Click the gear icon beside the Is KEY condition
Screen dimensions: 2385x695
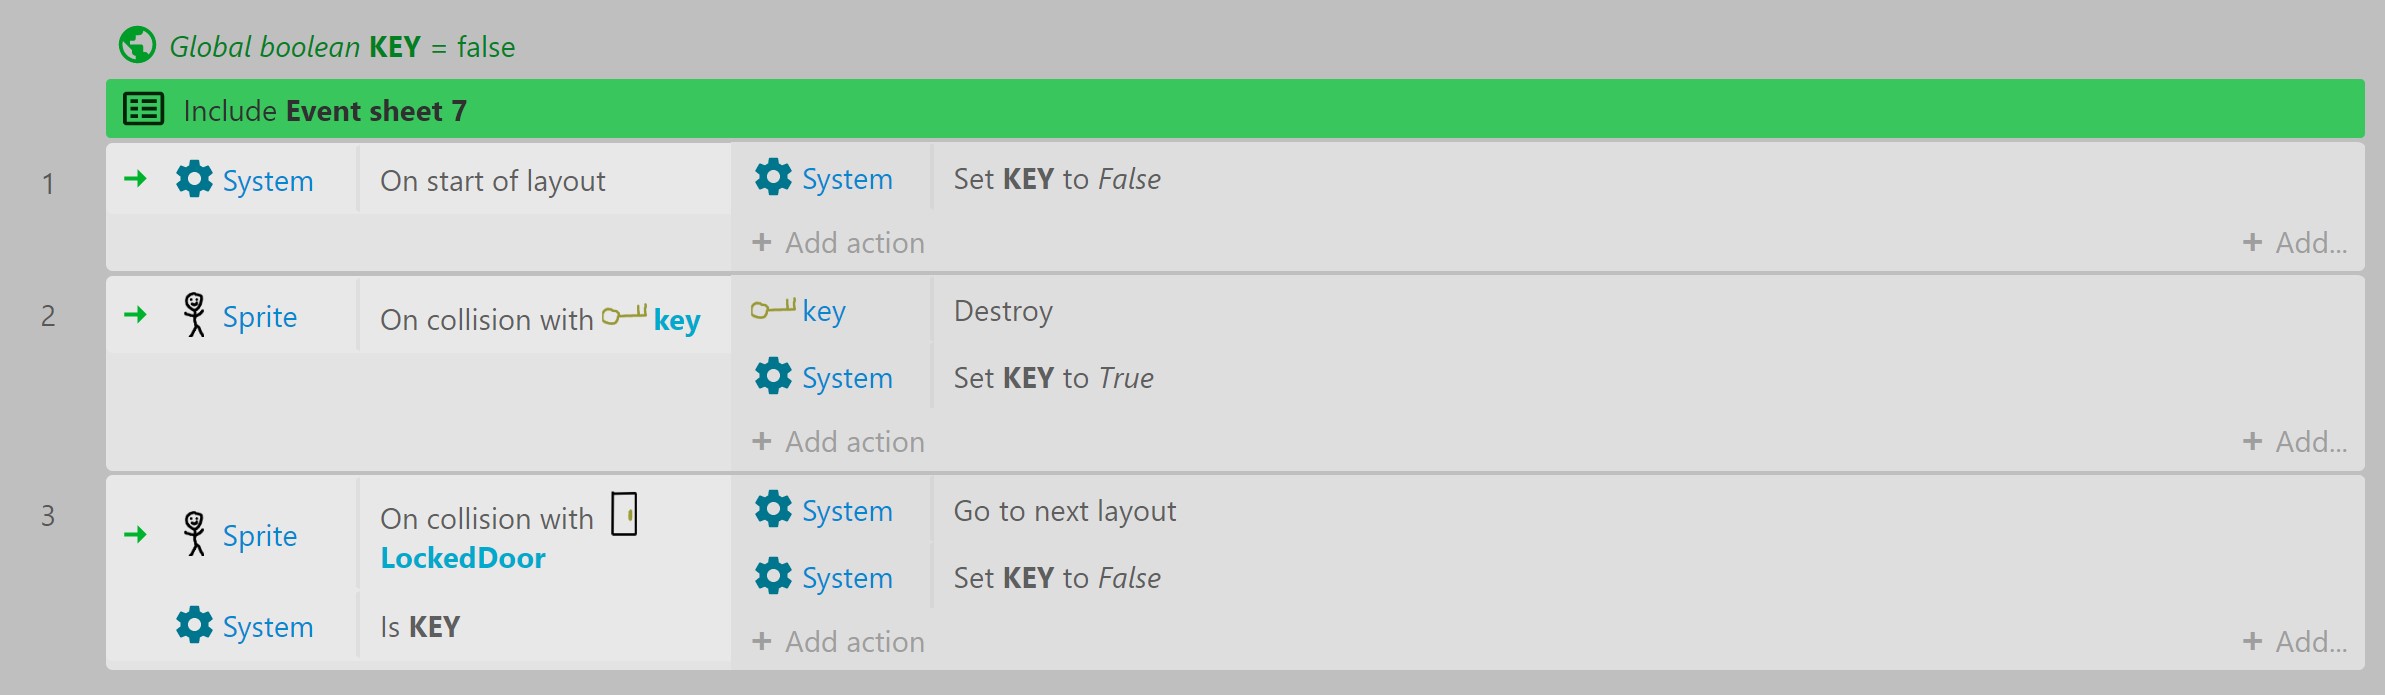194,625
